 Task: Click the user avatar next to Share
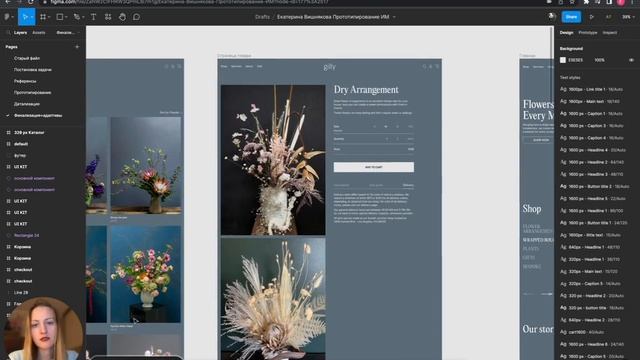click(x=551, y=16)
